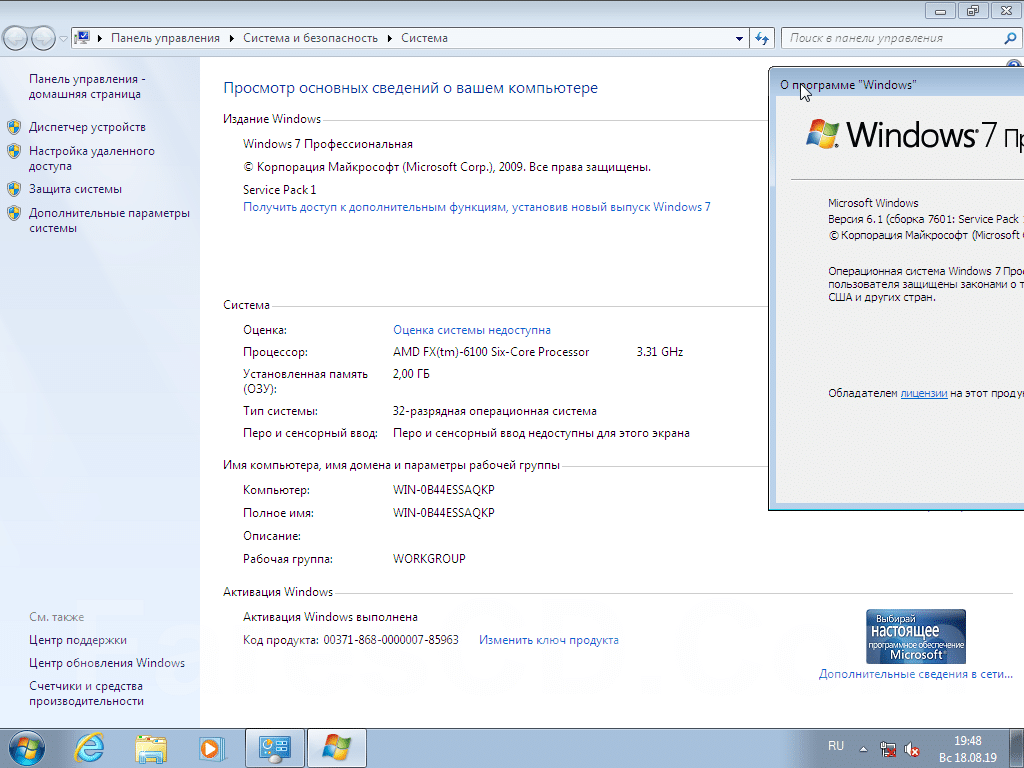The height and width of the screenshot is (768, 1024).
Task: Click the text "32-разрядная операционная система"
Action: 495,411
